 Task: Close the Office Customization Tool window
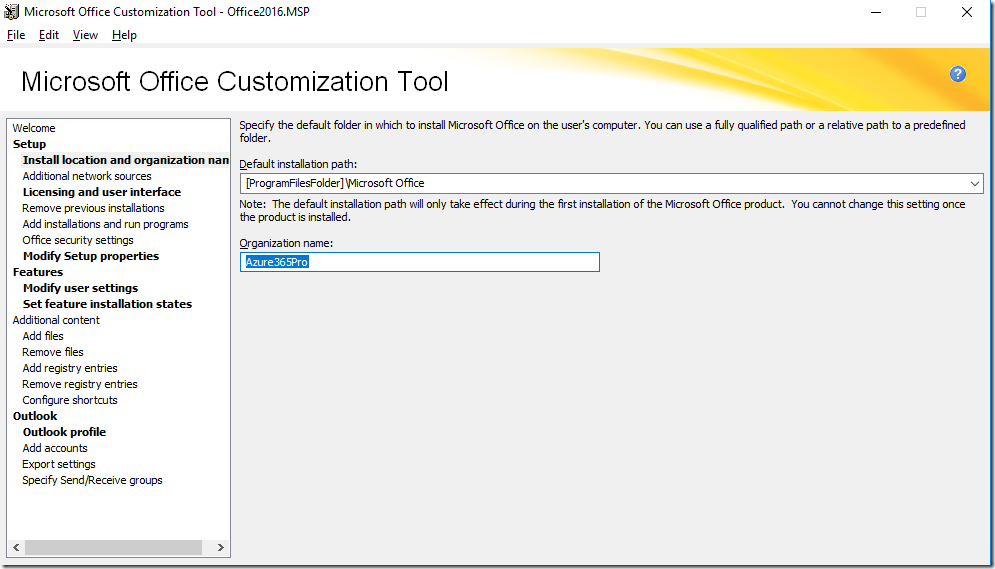[x=966, y=12]
